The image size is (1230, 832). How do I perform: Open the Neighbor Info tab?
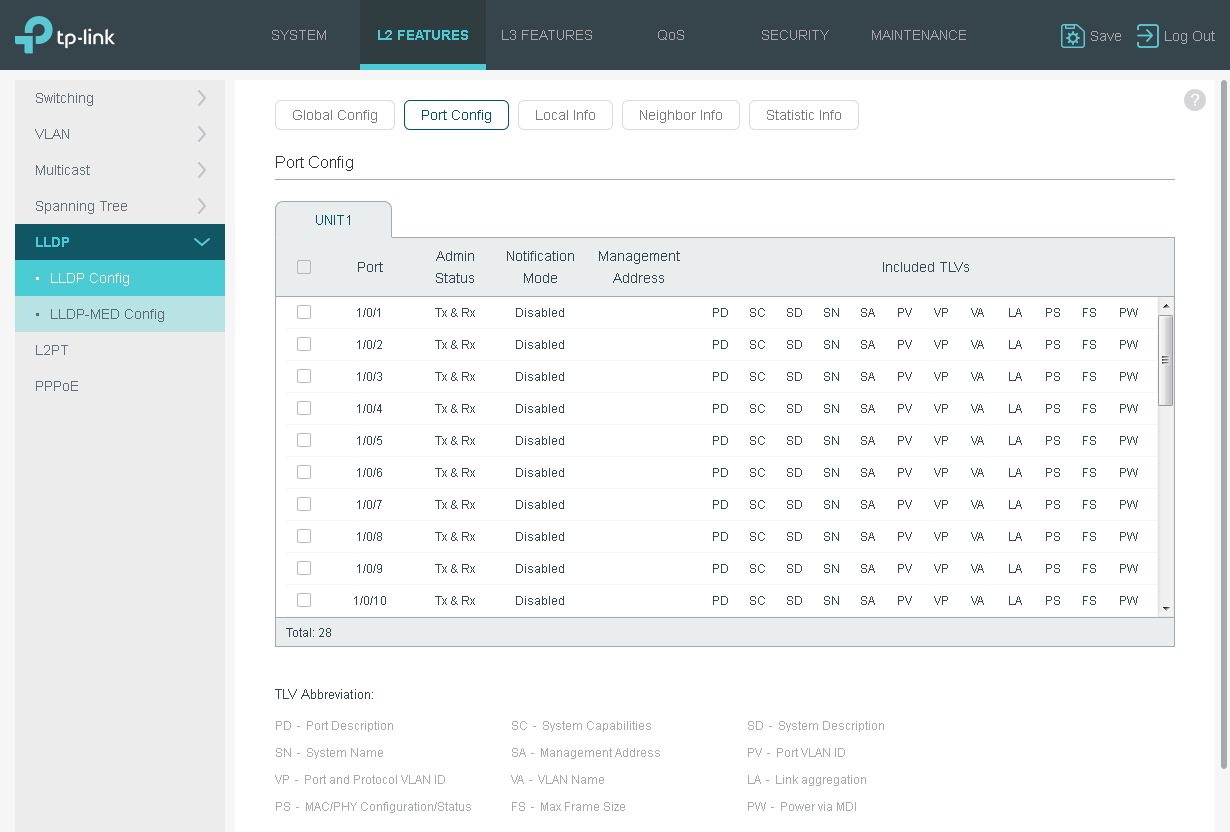tap(681, 115)
